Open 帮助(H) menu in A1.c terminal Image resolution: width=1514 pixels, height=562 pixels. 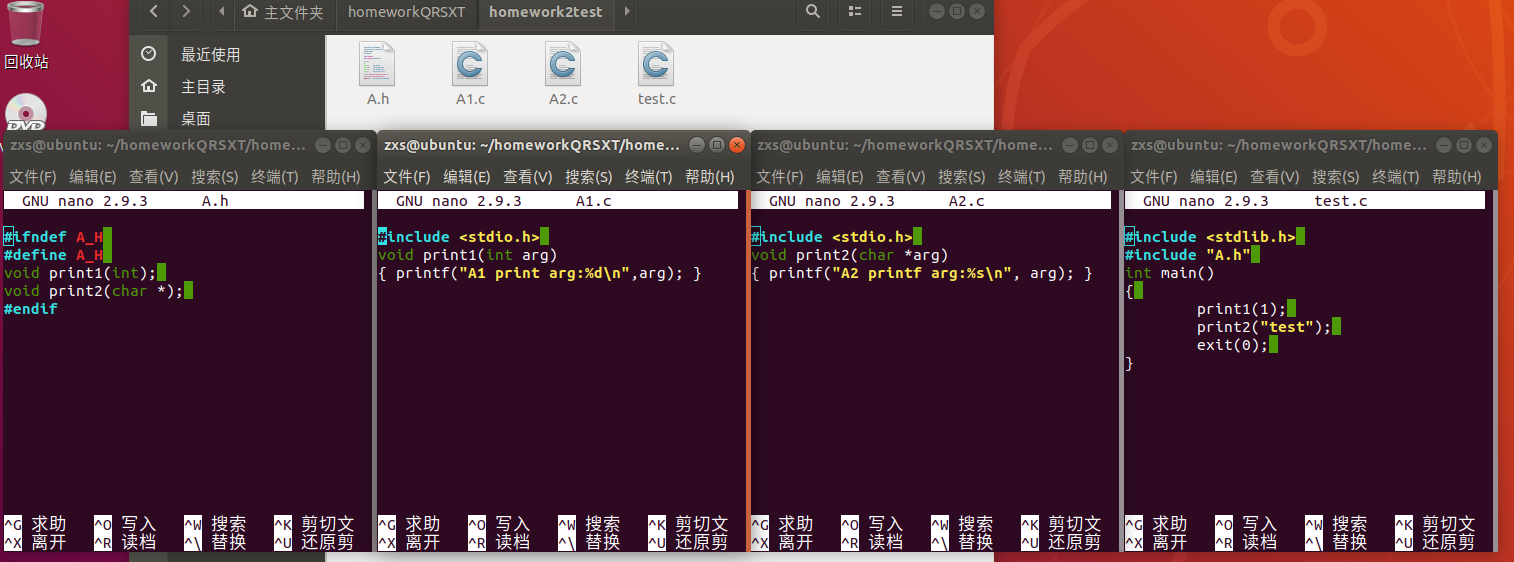709,177
